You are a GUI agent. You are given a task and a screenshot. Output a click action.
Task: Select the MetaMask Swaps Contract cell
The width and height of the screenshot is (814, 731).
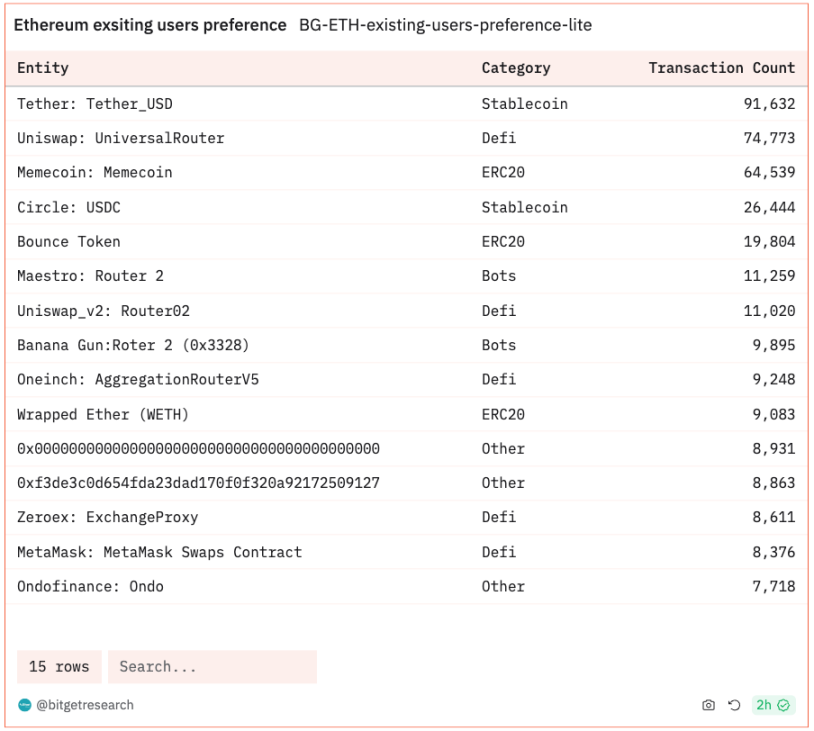159,552
